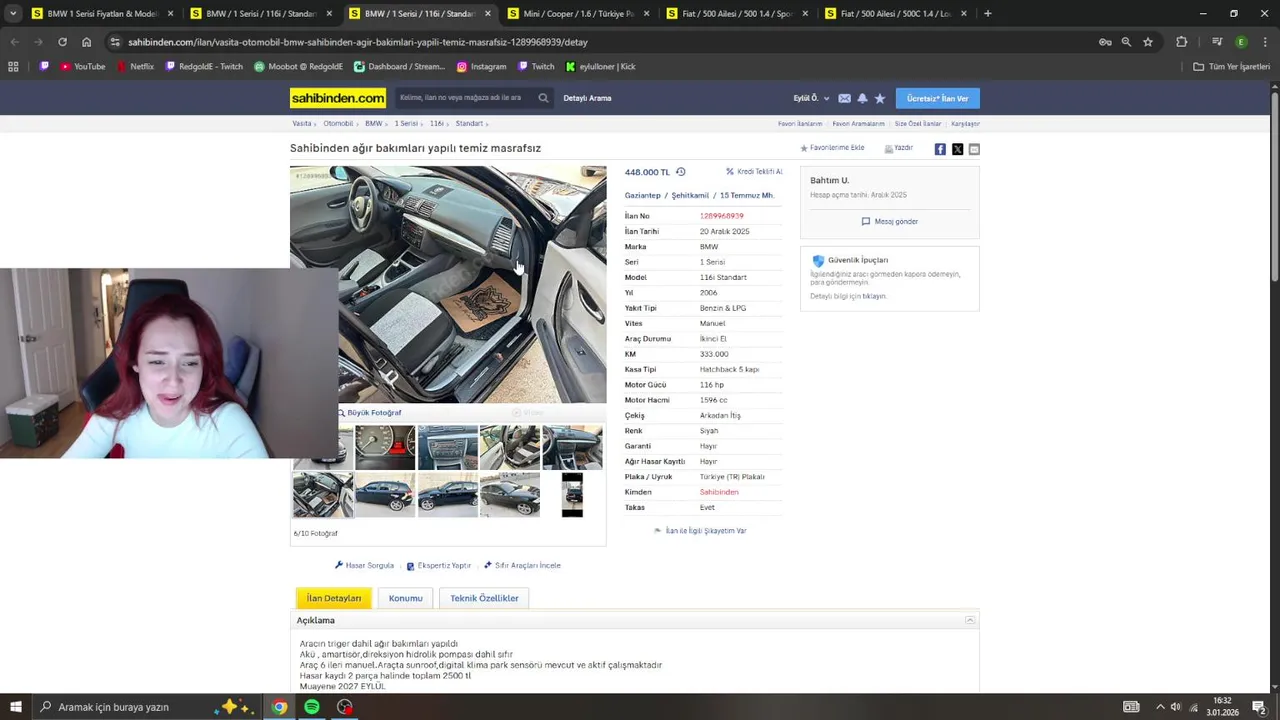Switch to the Mini Cooper 1.6 browser tab
1280x720 pixels.
[579, 14]
